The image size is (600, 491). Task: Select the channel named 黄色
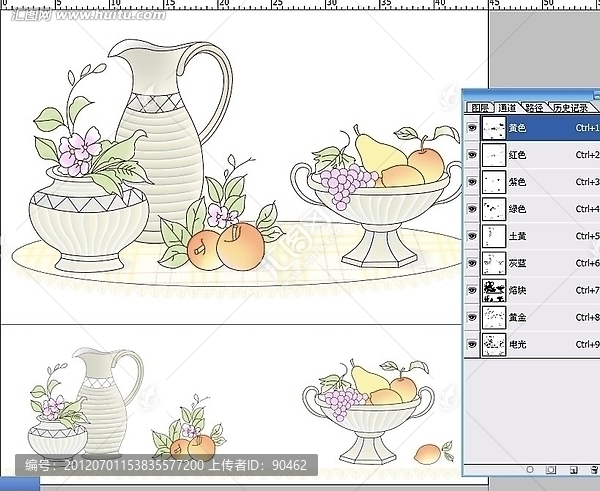pos(517,128)
